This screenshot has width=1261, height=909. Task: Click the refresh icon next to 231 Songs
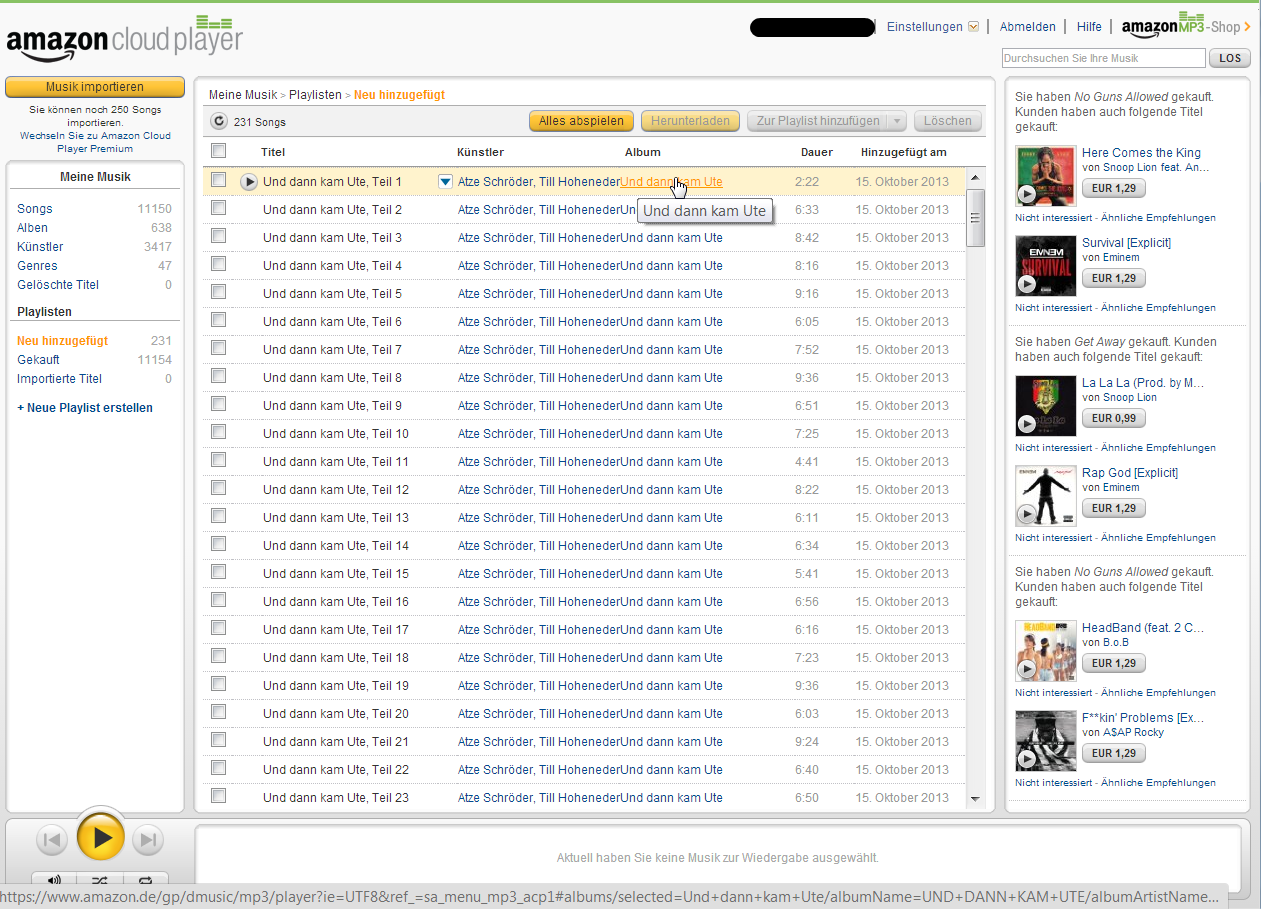point(218,119)
